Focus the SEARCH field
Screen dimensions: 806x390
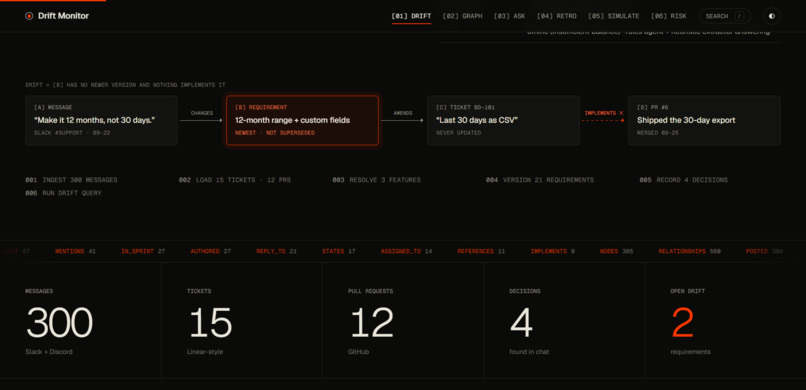point(725,16)
